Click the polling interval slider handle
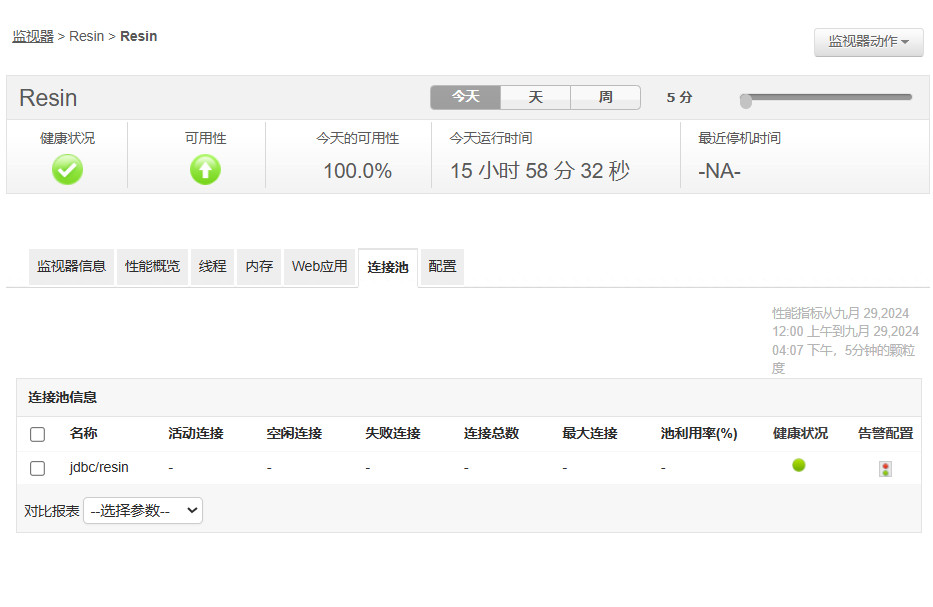This screenshot has width=933, height=607. tap(746, 101)
